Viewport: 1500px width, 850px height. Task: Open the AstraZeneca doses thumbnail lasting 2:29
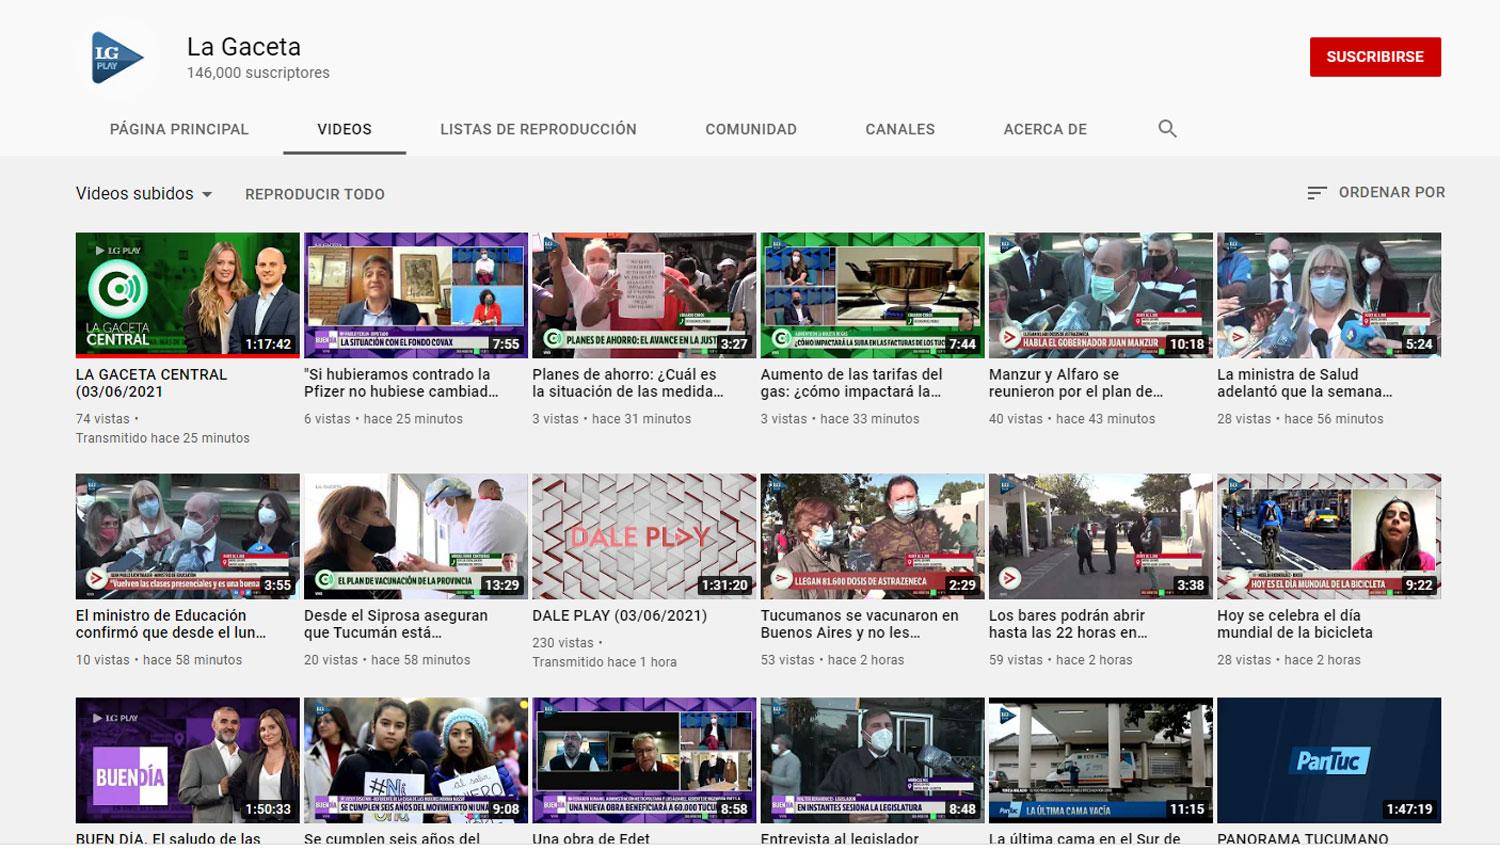873,536
